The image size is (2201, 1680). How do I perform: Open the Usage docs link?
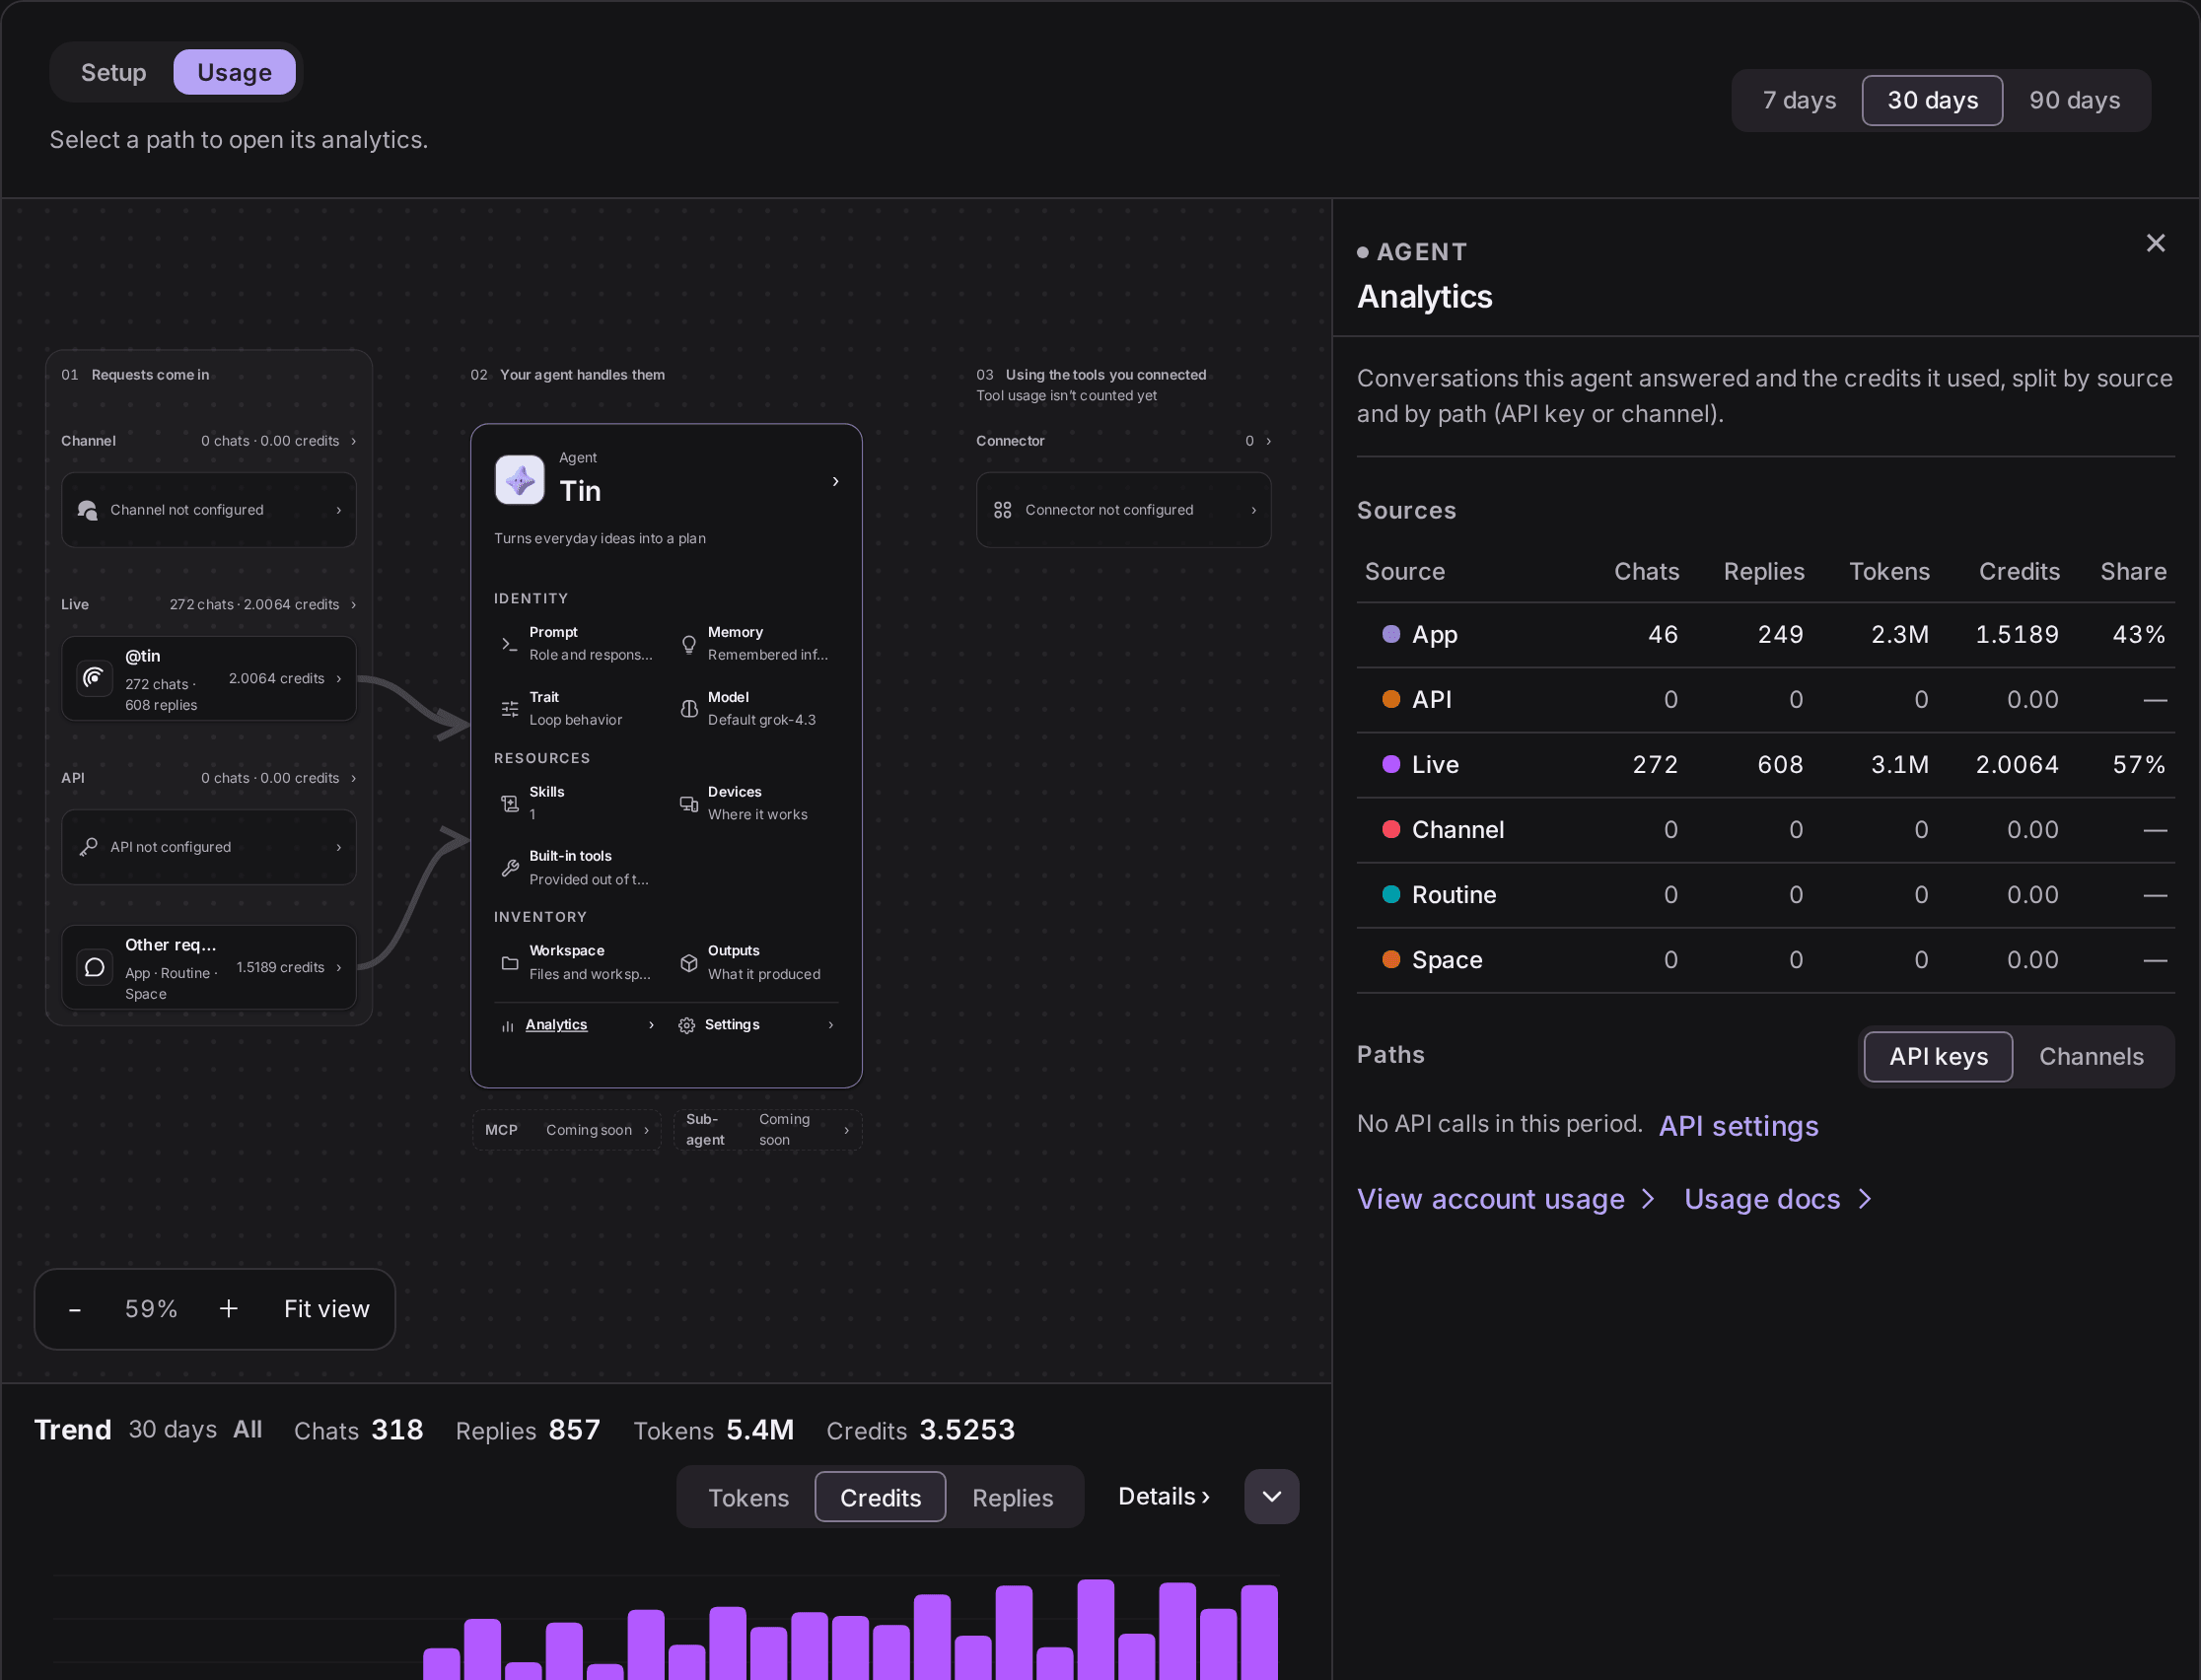[x=1777, y=1199]
